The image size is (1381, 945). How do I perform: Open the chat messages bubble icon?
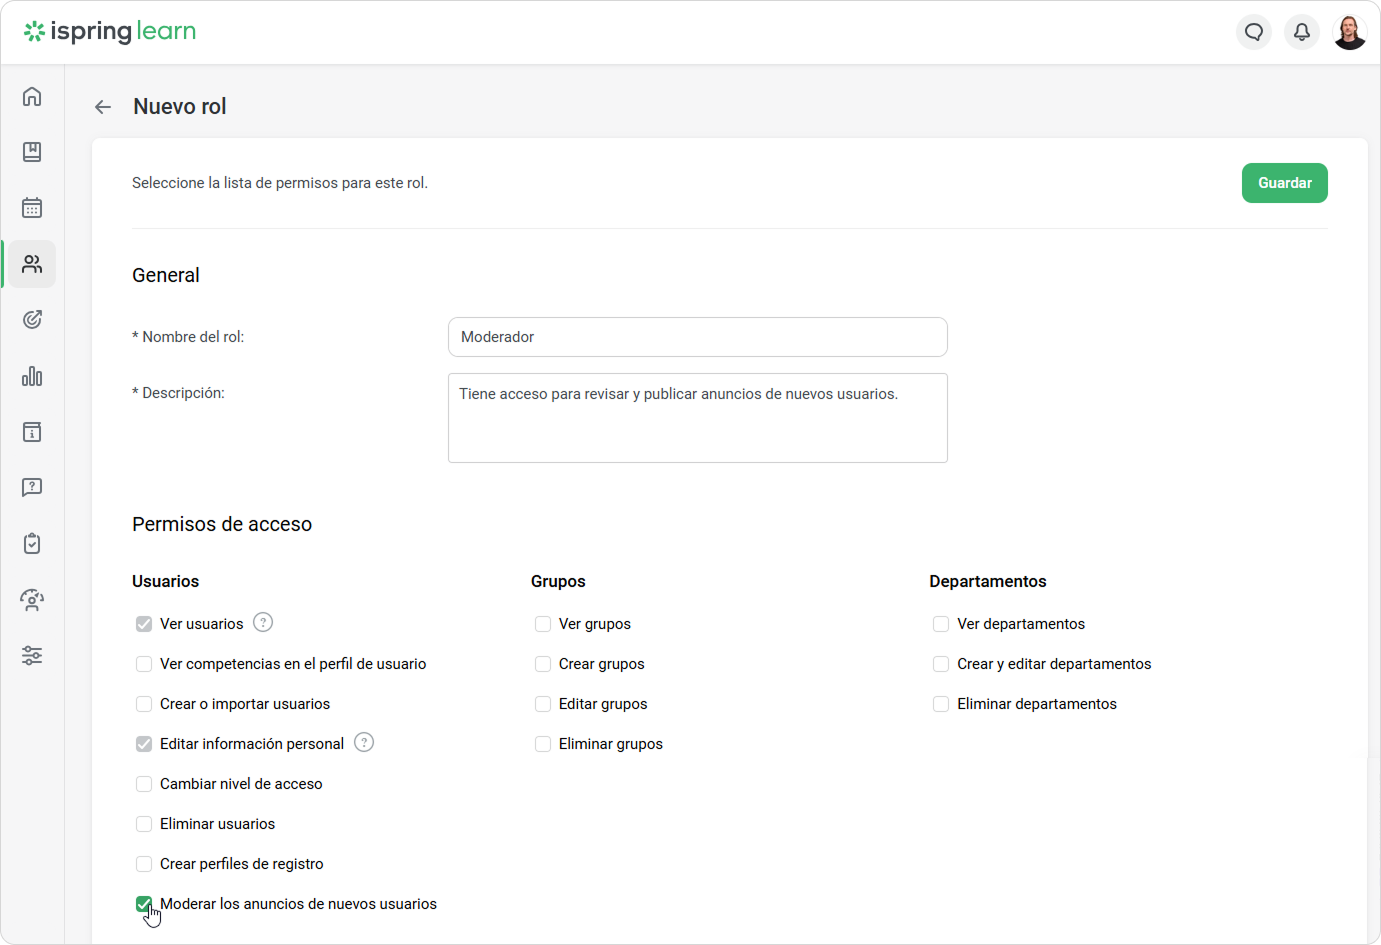(x=1254, y=32)
